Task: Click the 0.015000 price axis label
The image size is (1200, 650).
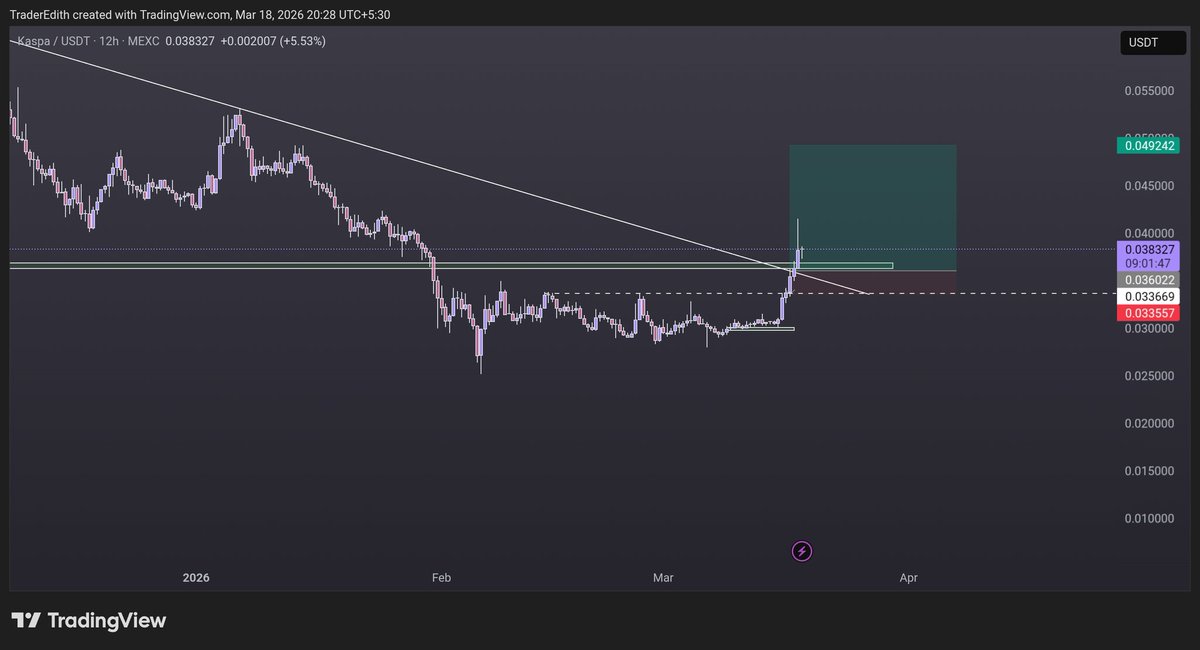Action: (1149, 471)
